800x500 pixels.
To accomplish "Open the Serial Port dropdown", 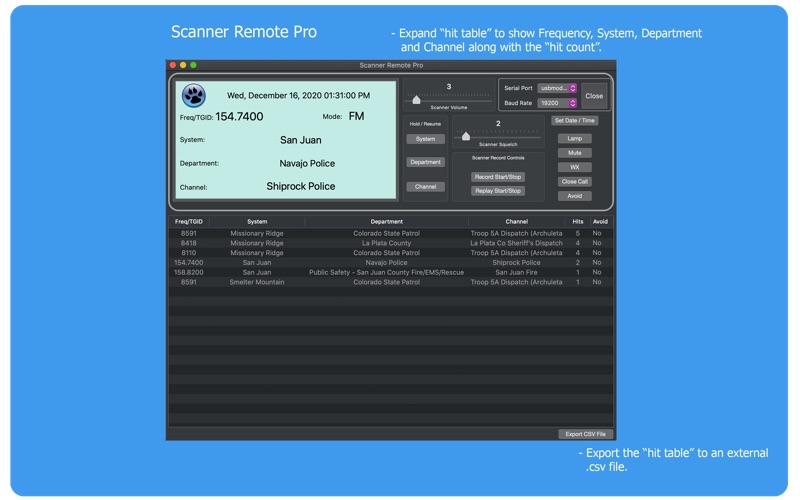I will click(x=557, y=88).
